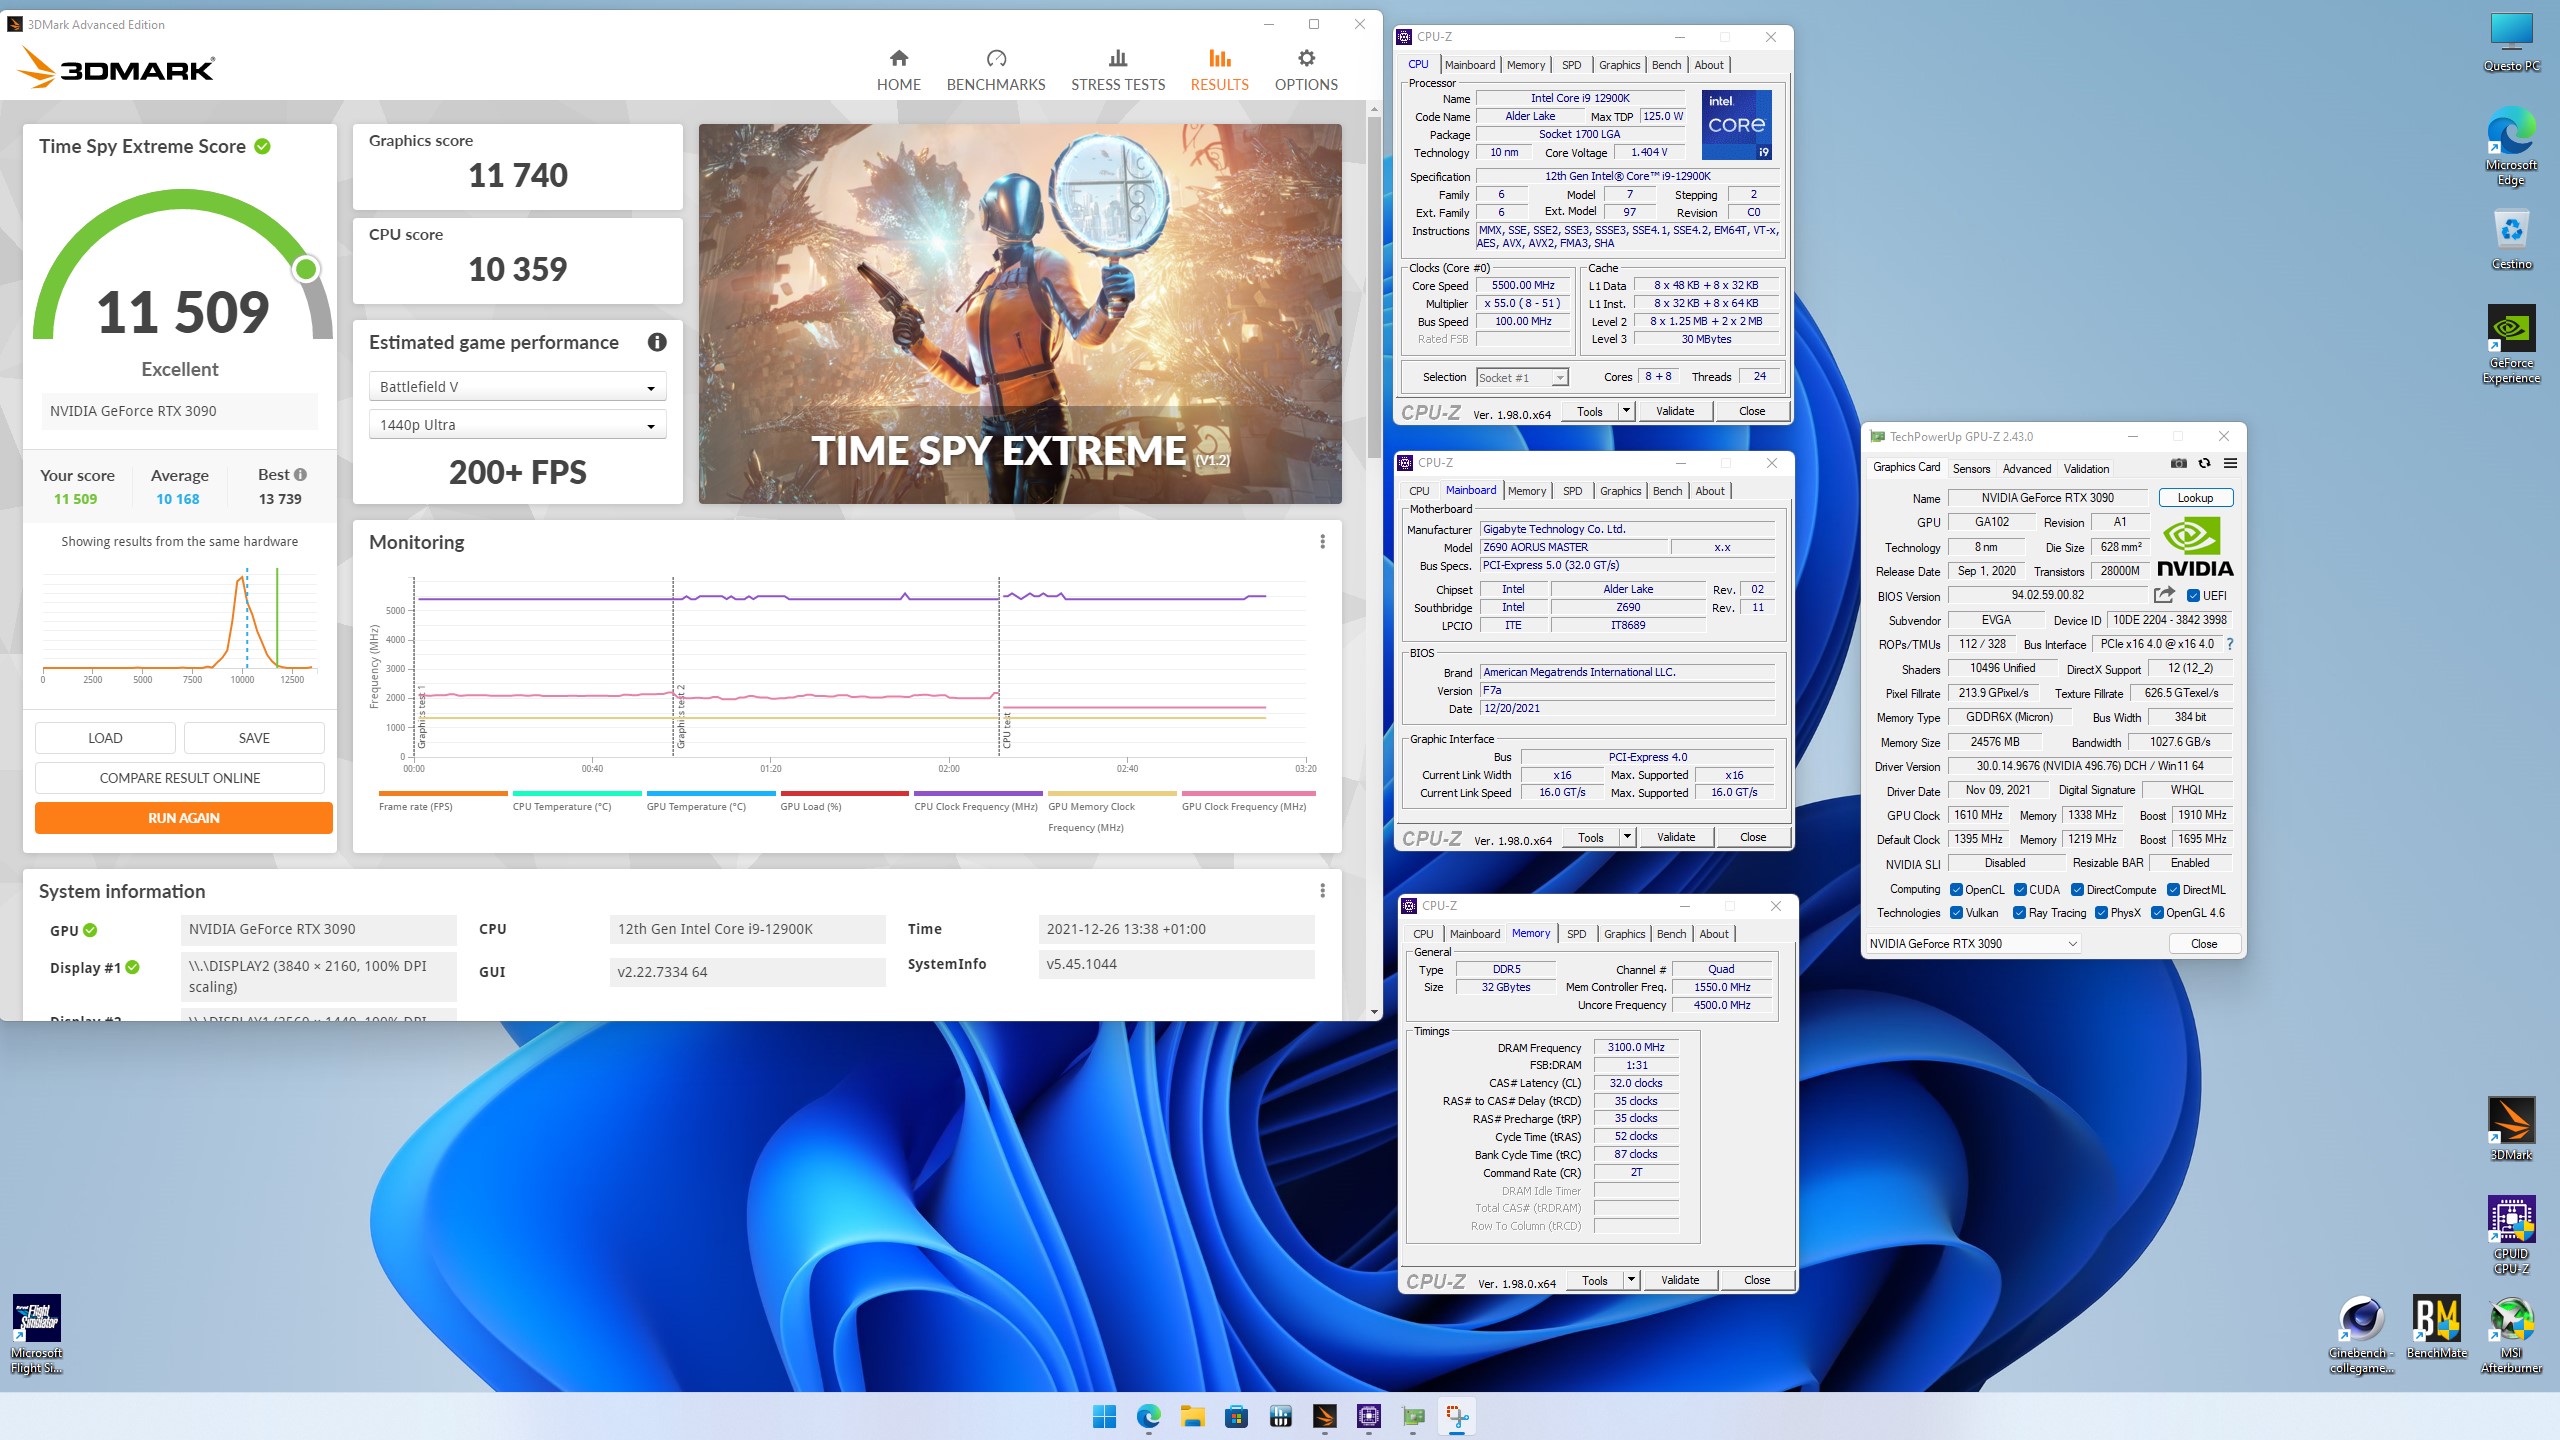Open GeForce Experience desktop shortcut
Screen dimensions: 2560x1440
[x=2511, y=344]
